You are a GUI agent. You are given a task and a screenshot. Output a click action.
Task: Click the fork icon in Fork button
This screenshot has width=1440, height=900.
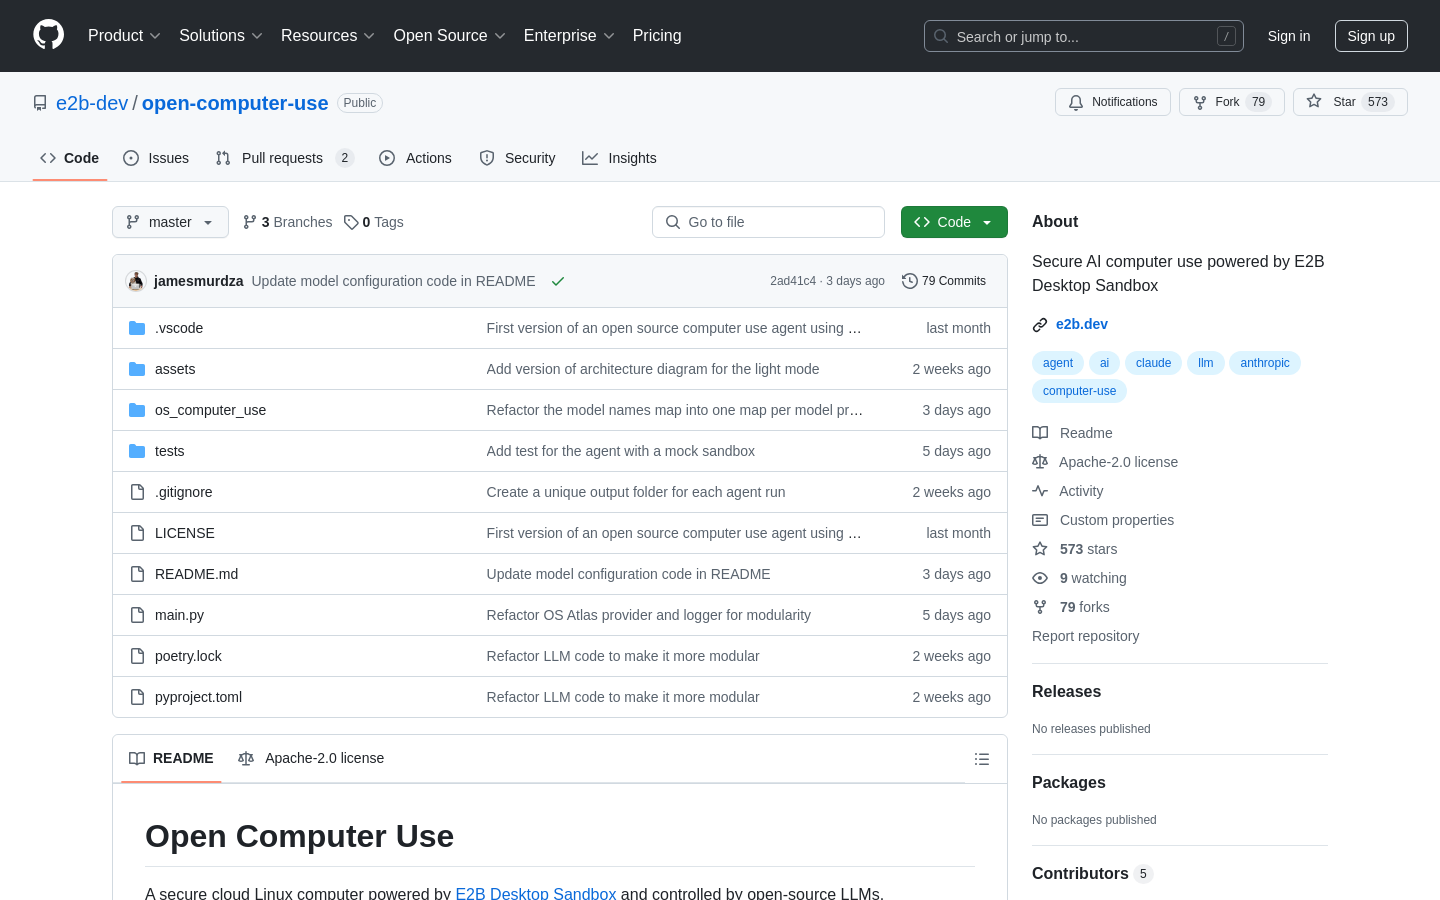tap(1200, 102)
